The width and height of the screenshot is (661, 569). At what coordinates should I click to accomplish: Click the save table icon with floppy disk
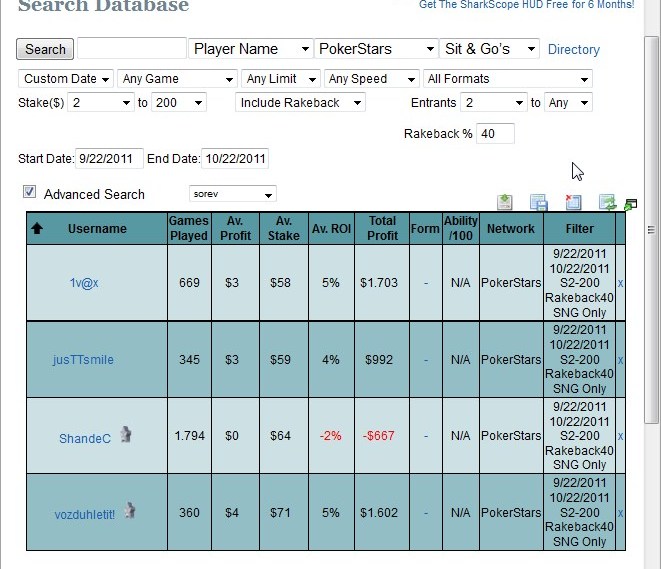coord(539,202)
